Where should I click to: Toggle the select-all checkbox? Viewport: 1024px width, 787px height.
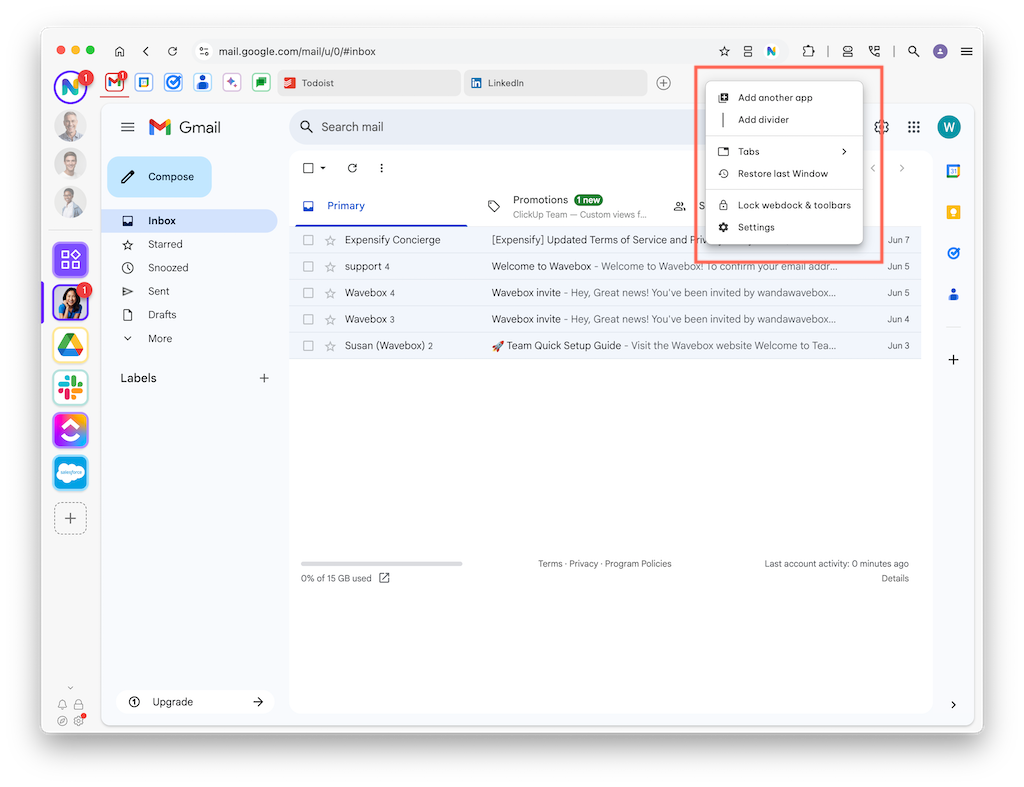click(308, 168)
